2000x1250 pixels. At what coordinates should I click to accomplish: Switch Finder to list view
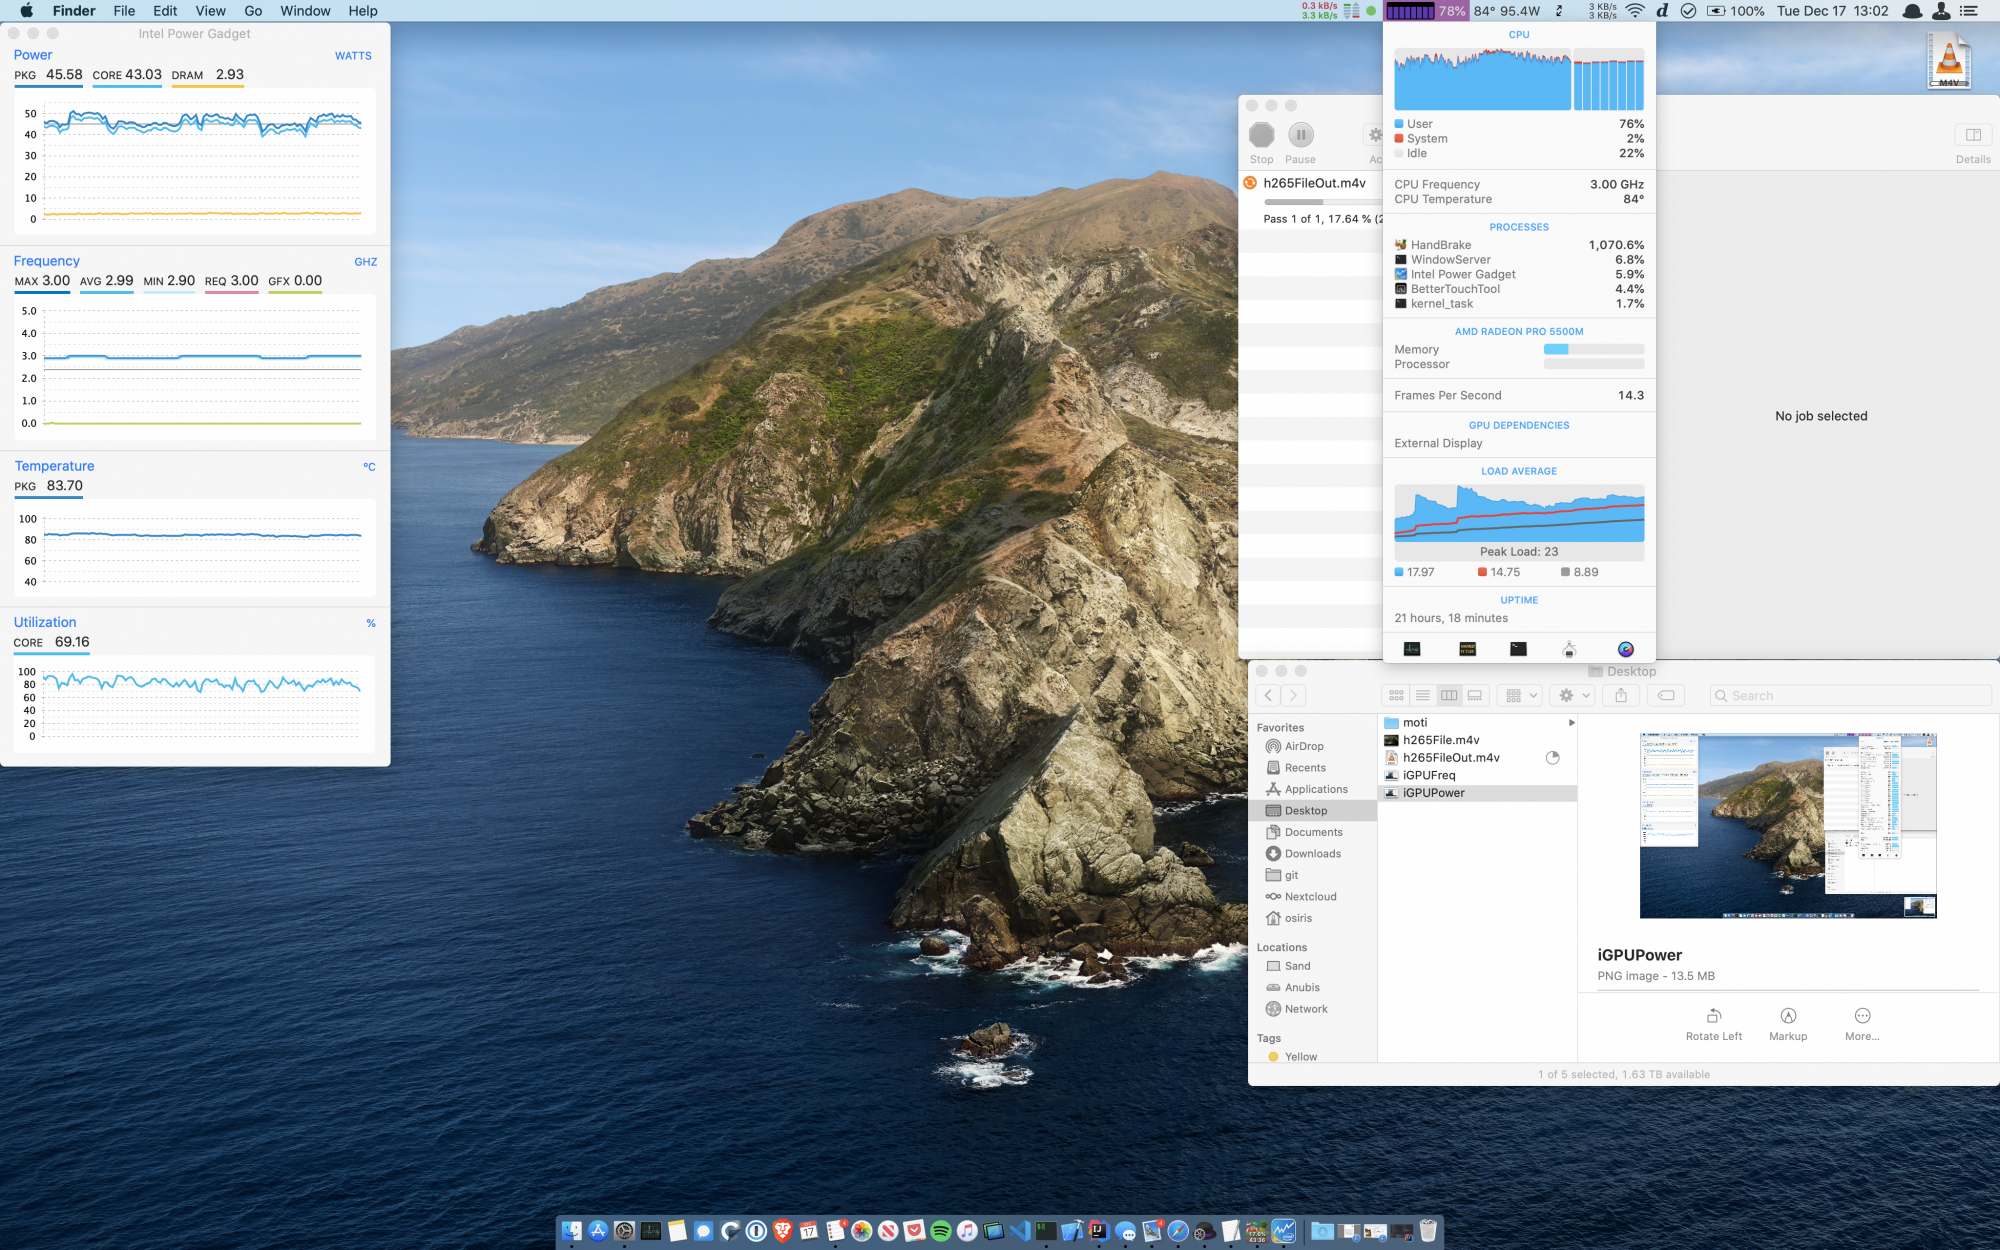click(1422, 695)
